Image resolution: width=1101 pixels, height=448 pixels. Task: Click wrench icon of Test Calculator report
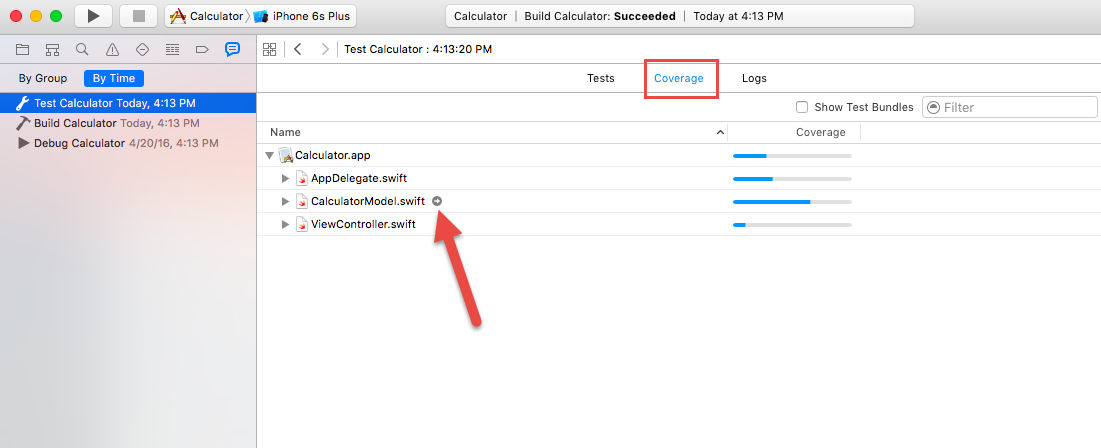22,103
